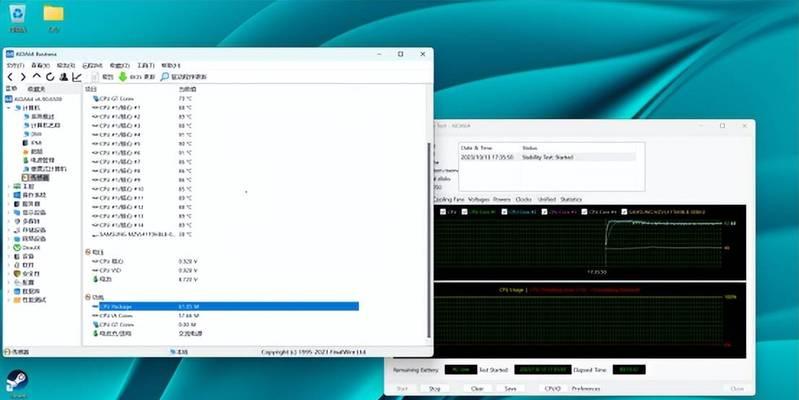The height and width of the screenshot is (400, 799).
Task: Expand the 主板 tree node
Action: click(x=9, y=186)
